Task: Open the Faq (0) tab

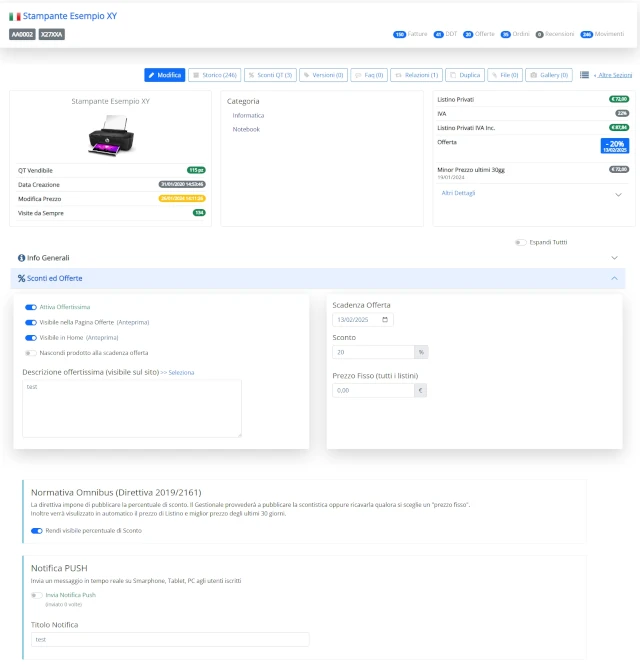Action: pos(369,75)
